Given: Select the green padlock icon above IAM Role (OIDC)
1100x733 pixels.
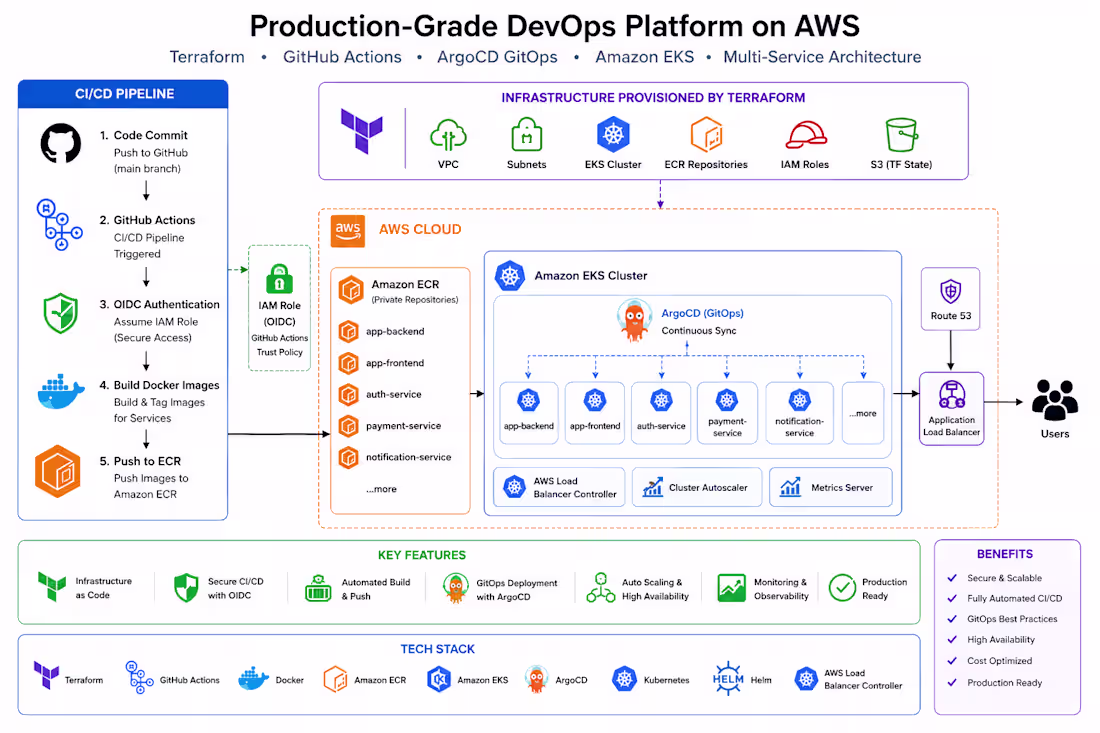Looking at the screenshot, I should pos(279,279).
